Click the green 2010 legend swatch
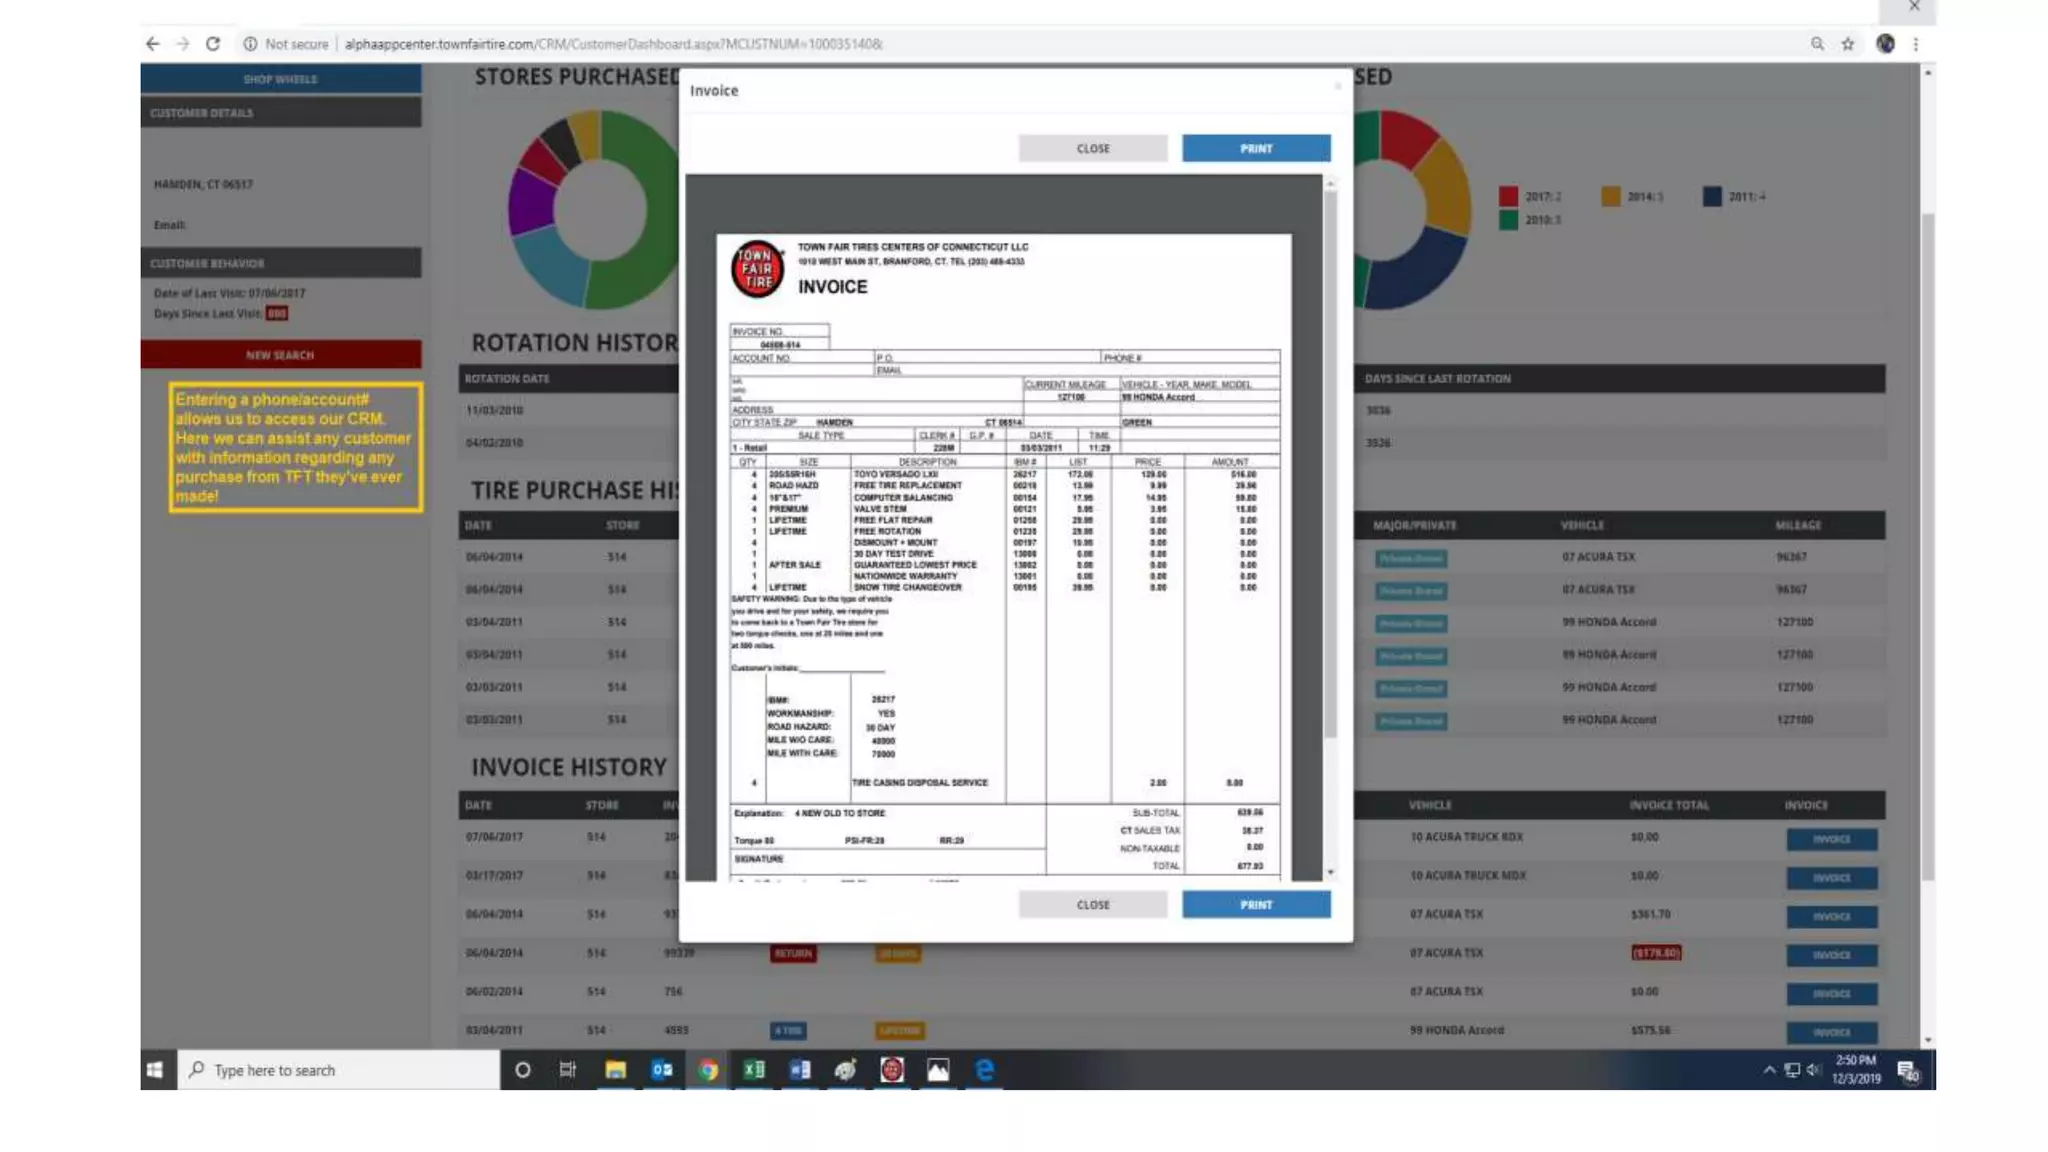 (1508, 220)
